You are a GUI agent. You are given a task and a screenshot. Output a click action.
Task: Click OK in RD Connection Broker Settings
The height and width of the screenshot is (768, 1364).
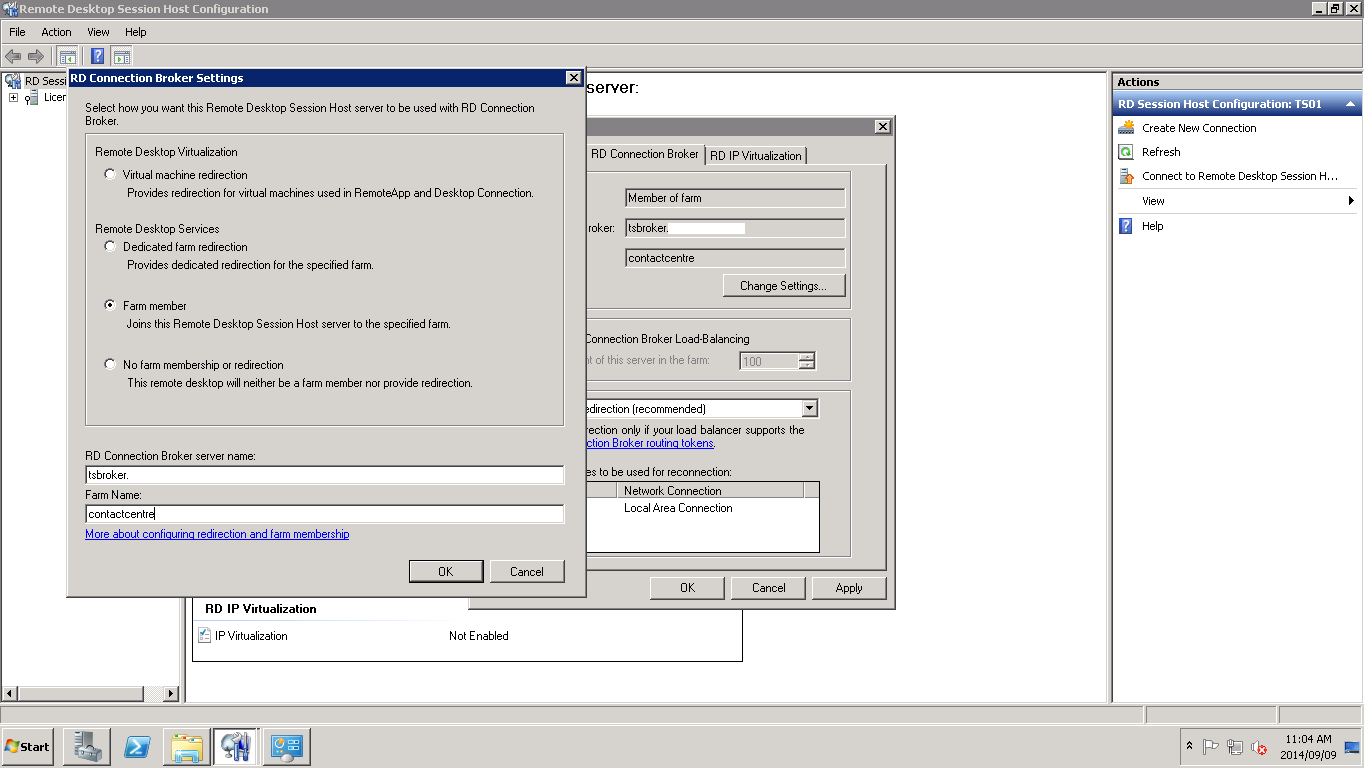(x=446, y=571)
